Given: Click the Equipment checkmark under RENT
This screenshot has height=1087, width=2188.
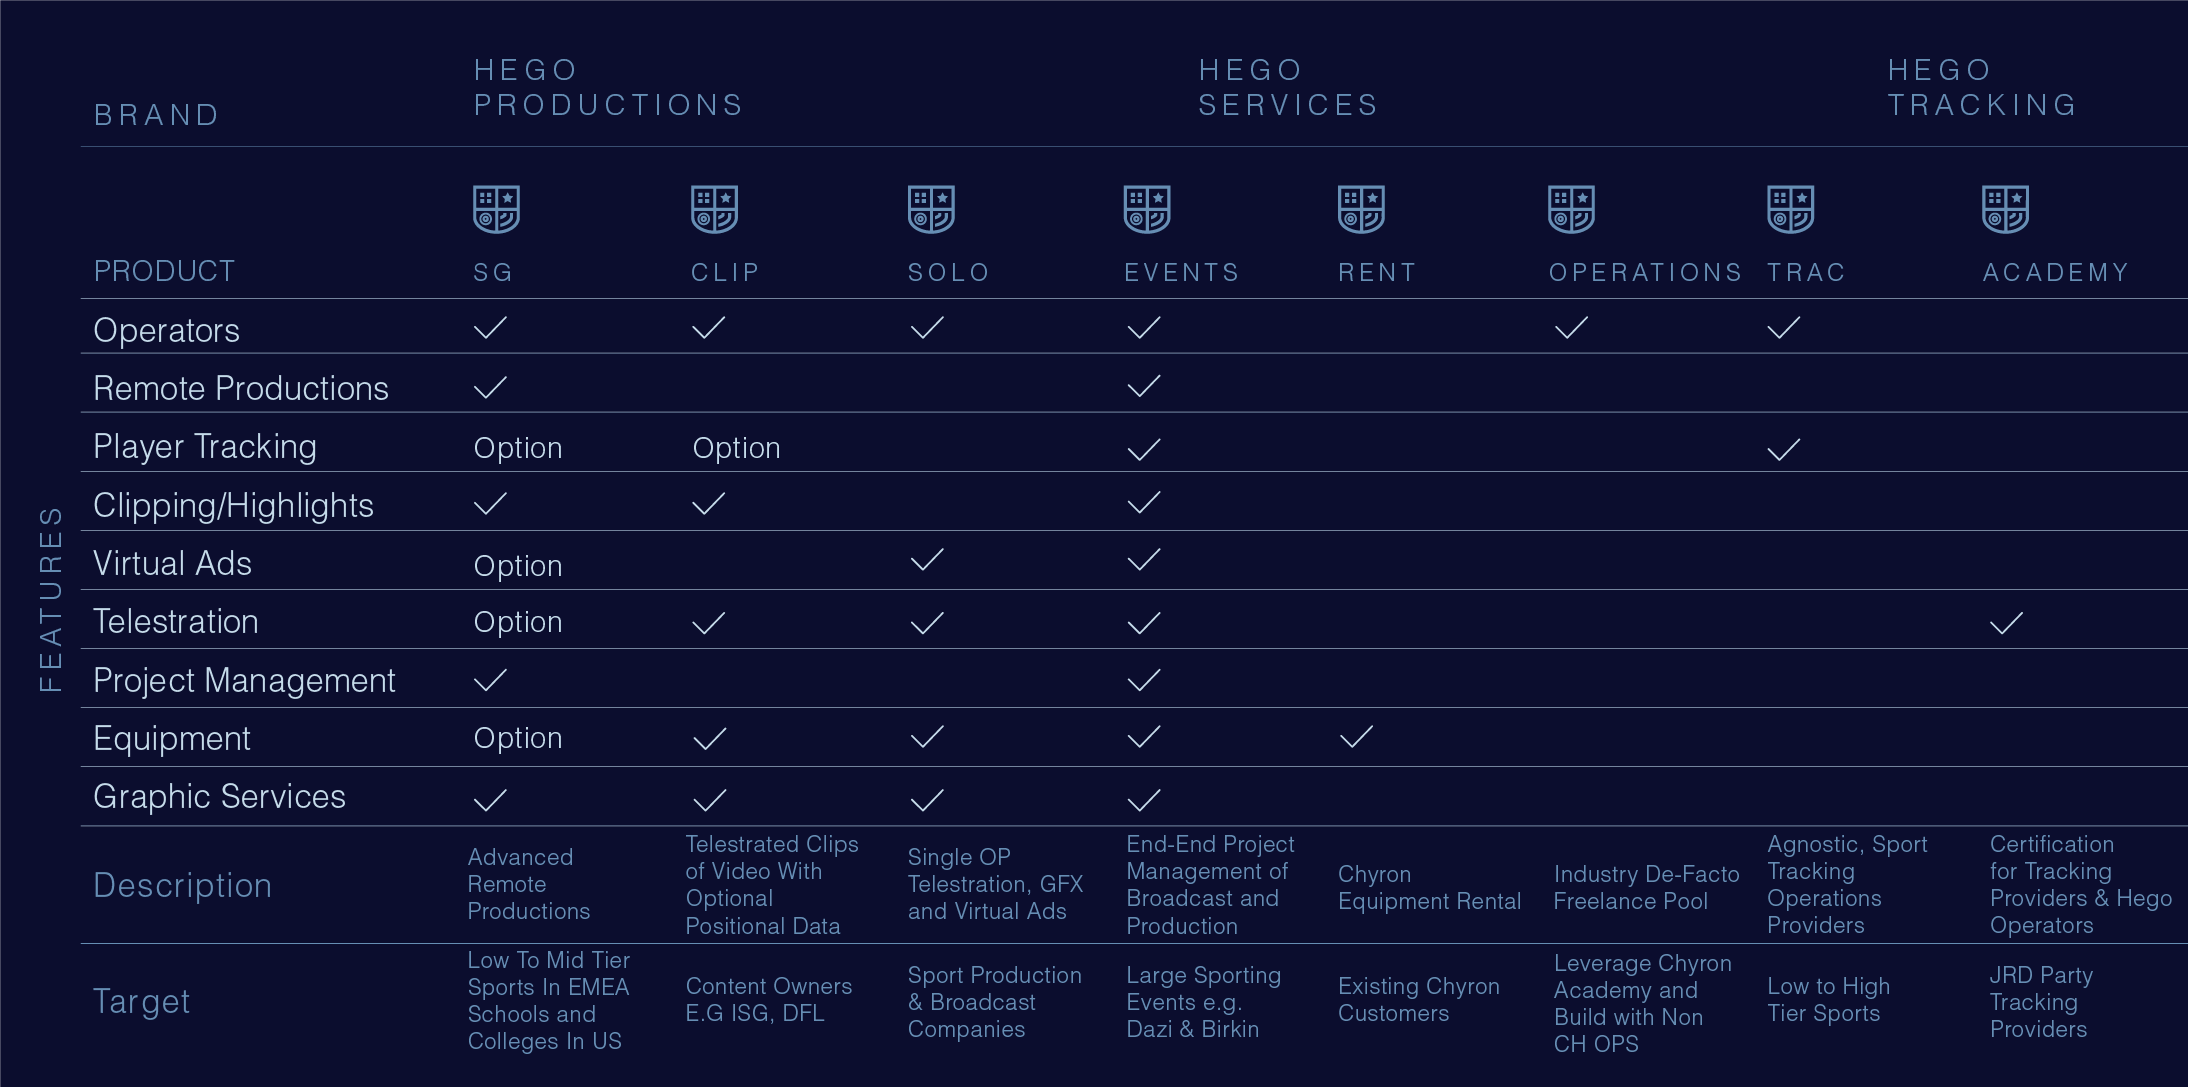Looking at the screenshot, I should [x=1356, y=737].
